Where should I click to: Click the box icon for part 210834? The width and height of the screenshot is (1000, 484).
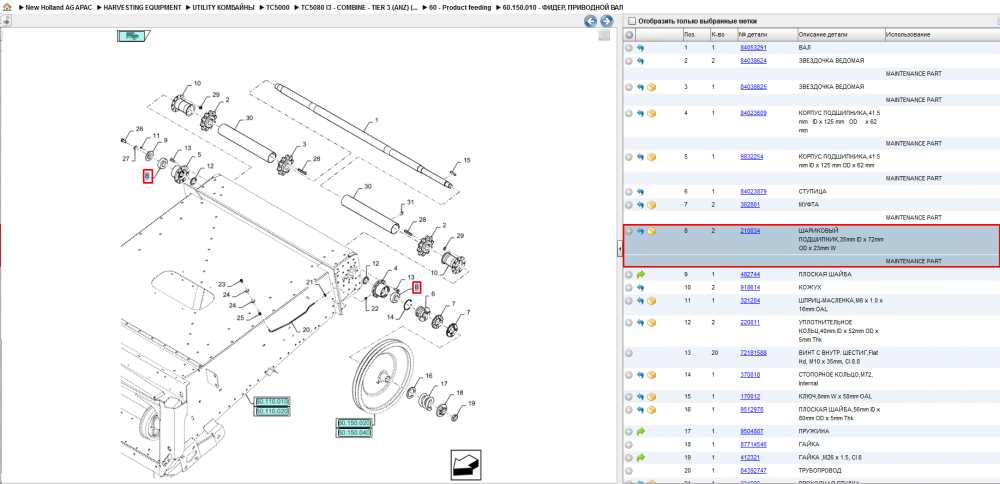coord(652,231)
